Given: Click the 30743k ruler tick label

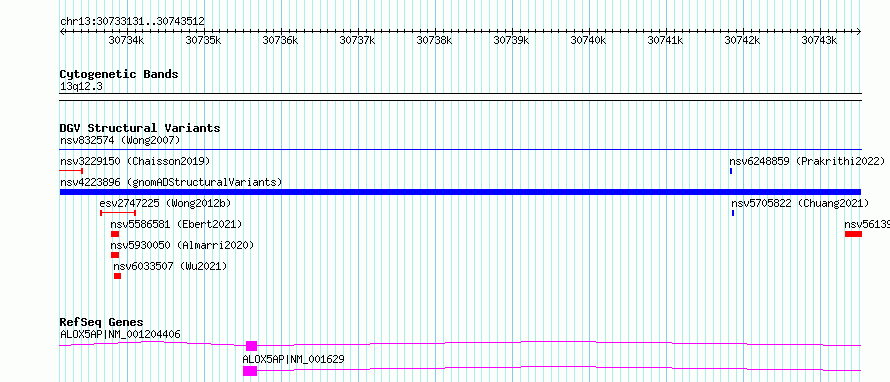Looking at the screenshot, I should coord(819,40).
